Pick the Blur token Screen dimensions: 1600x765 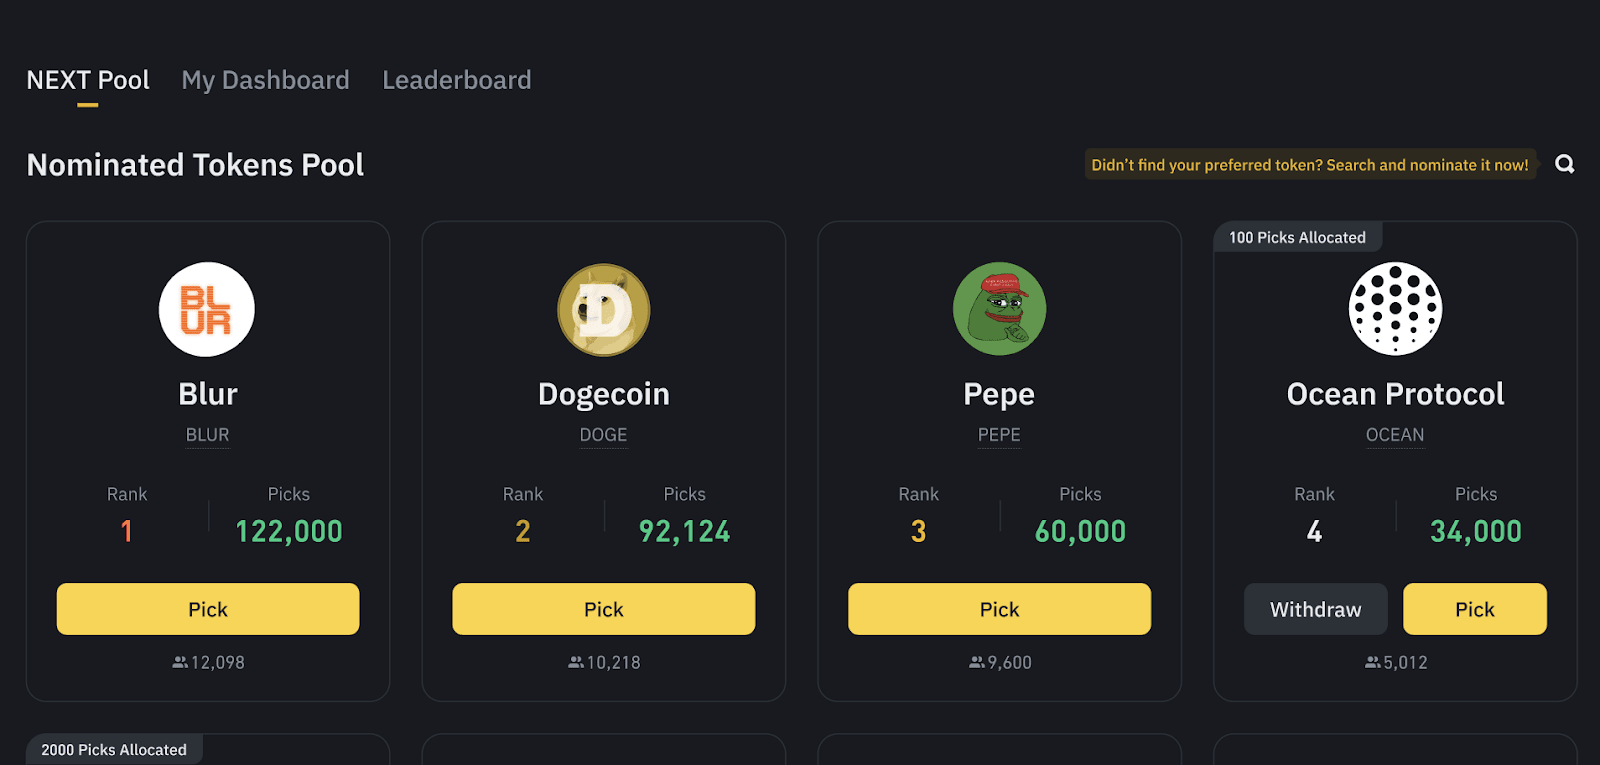207,609
